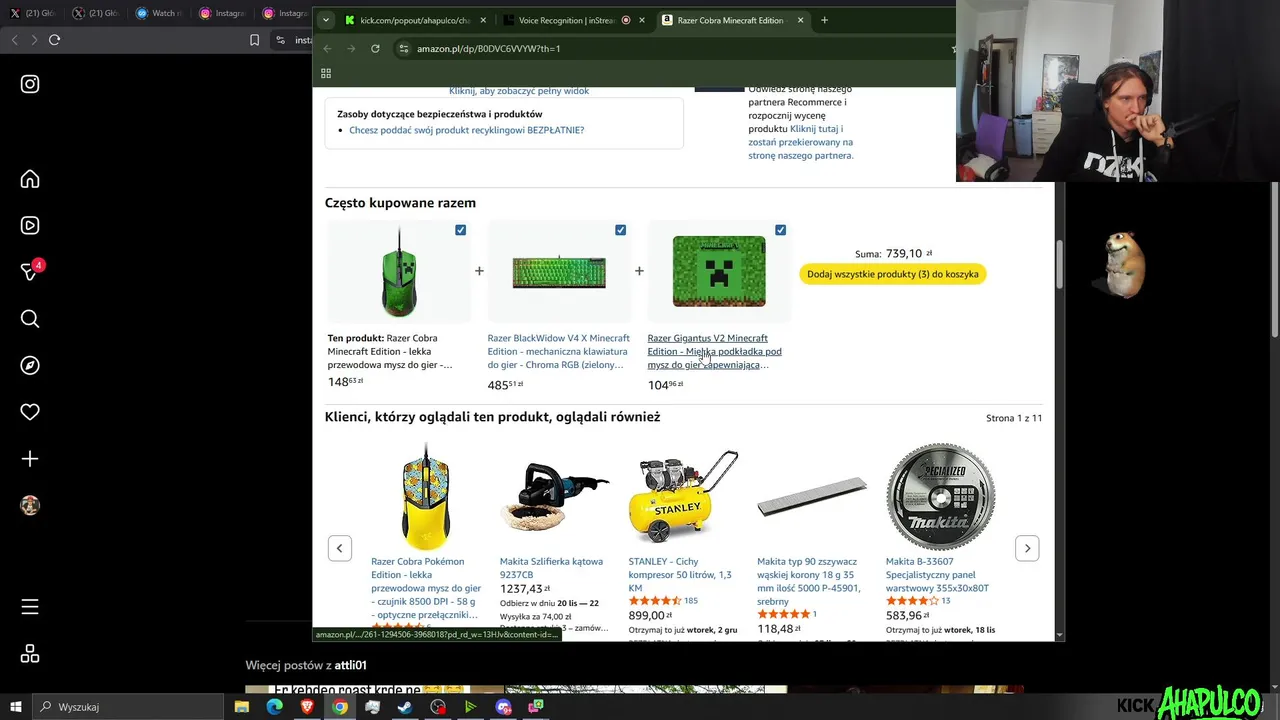Viewport: 1280px width, 720px height.
Task: Open site info icon beside amazon.pl address
Action: click(403, 48)
